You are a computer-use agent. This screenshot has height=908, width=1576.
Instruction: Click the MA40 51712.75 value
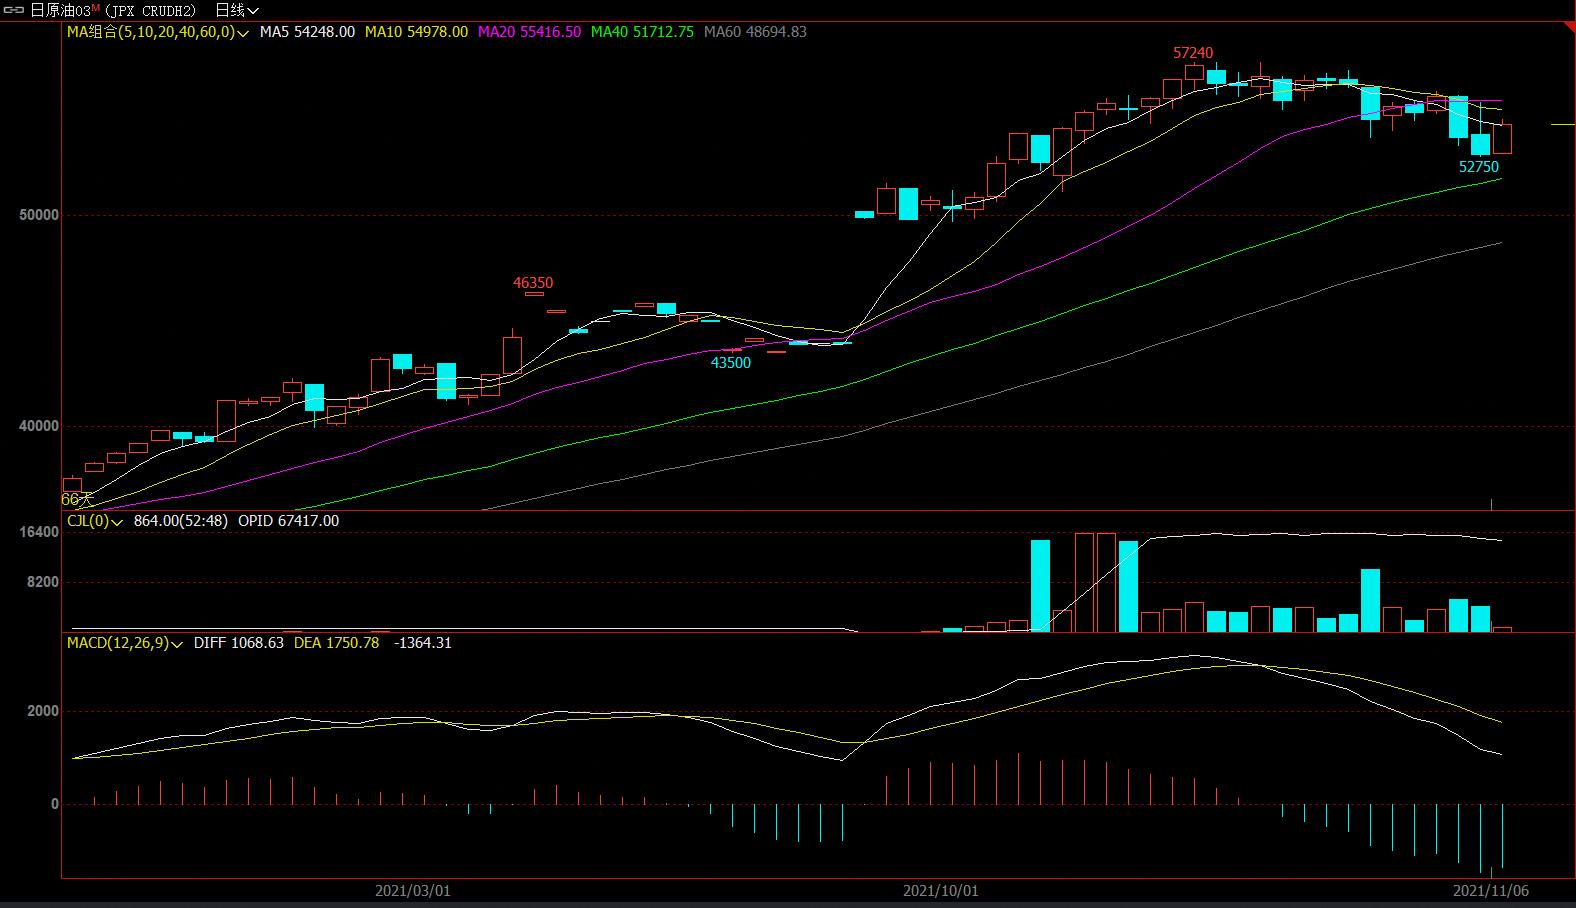coord(642,32)
